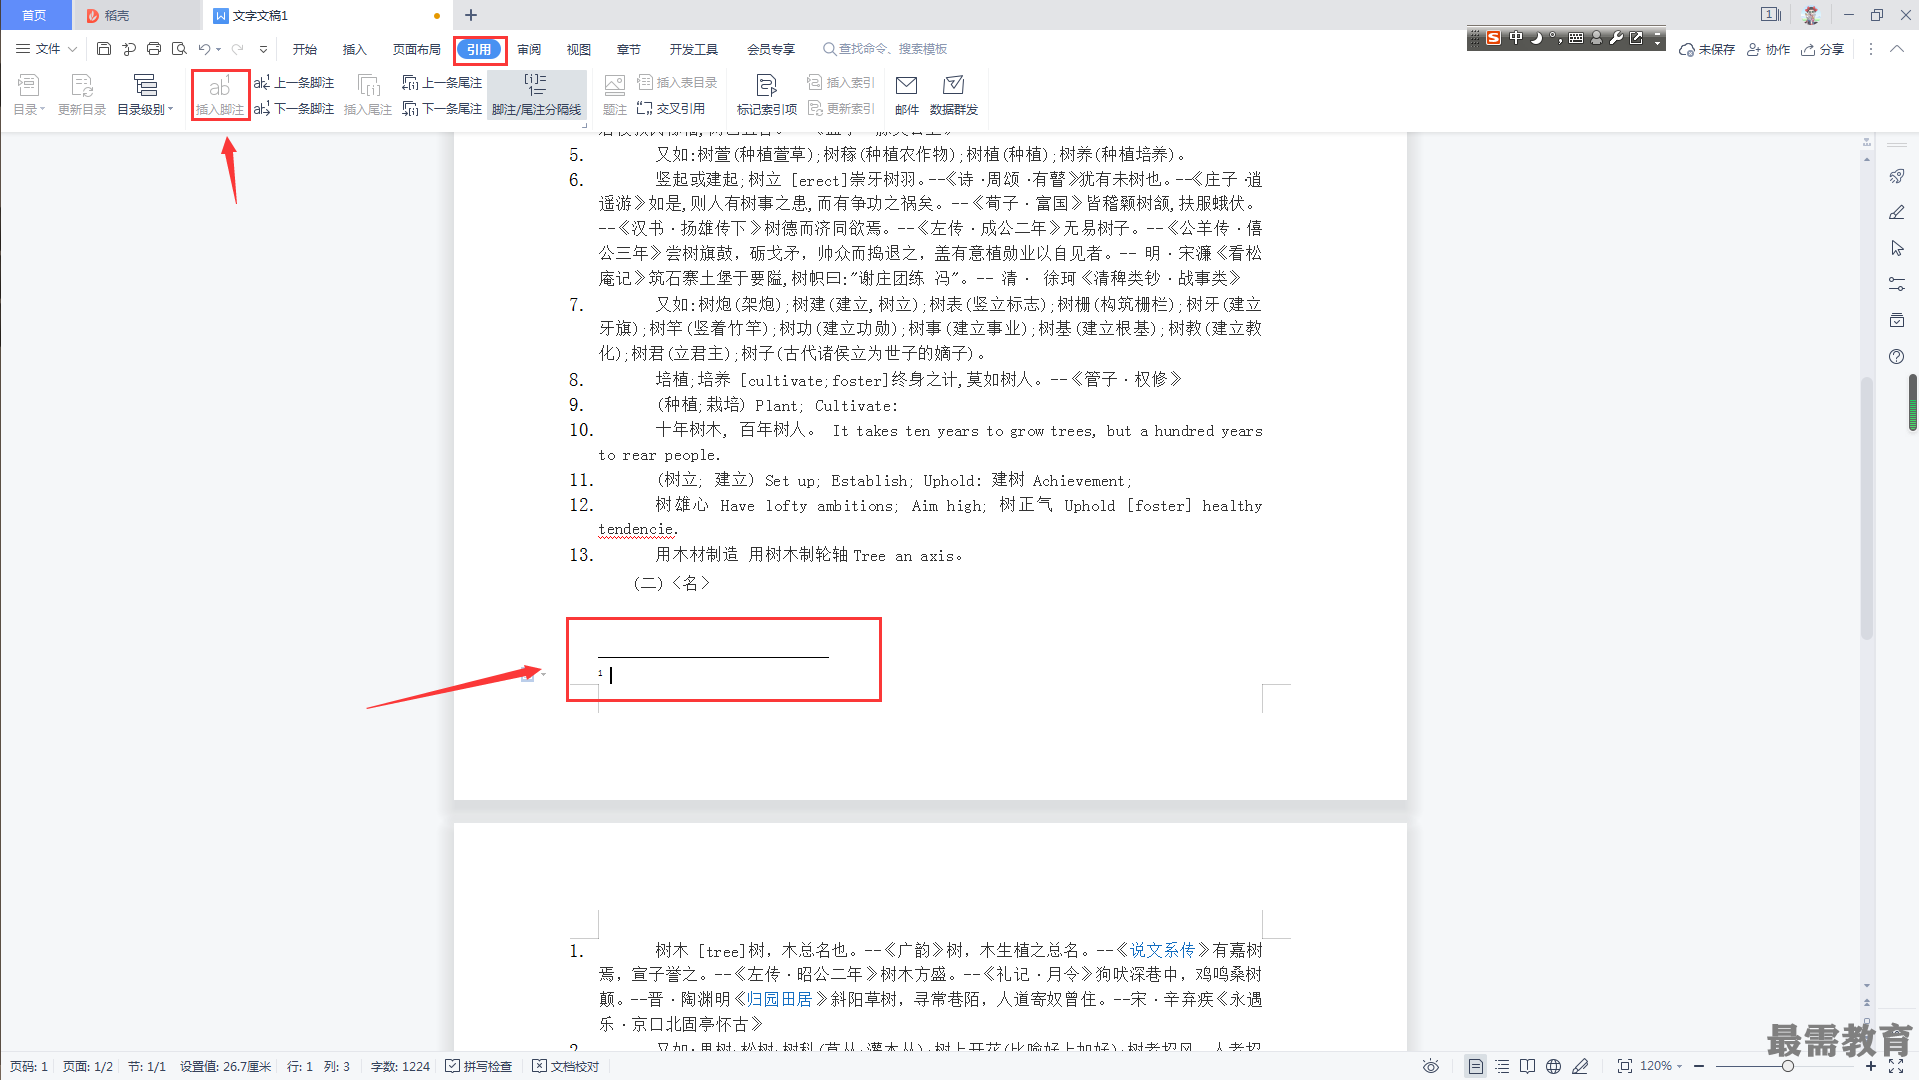The image size is (1919, 1080).
Task: Open a new tab with the plus button
Action: [471, 15]
